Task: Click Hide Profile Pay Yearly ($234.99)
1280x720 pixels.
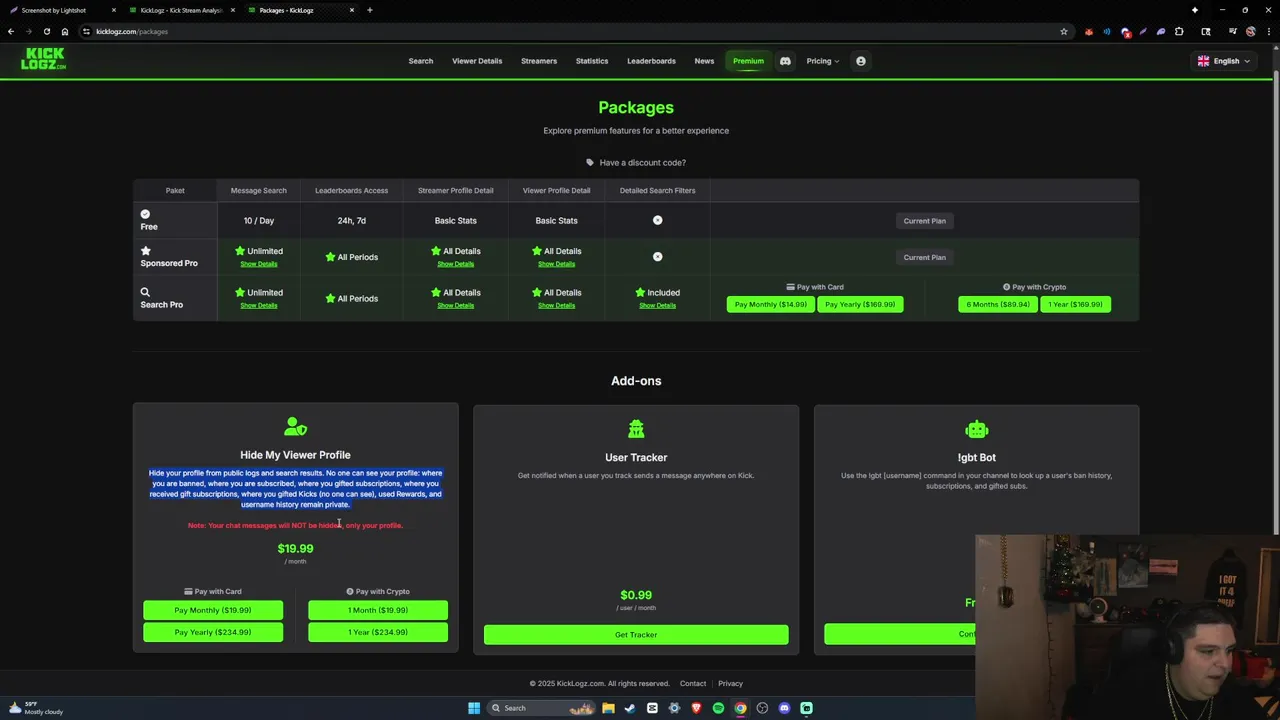Action: click(x=213, y=632)
